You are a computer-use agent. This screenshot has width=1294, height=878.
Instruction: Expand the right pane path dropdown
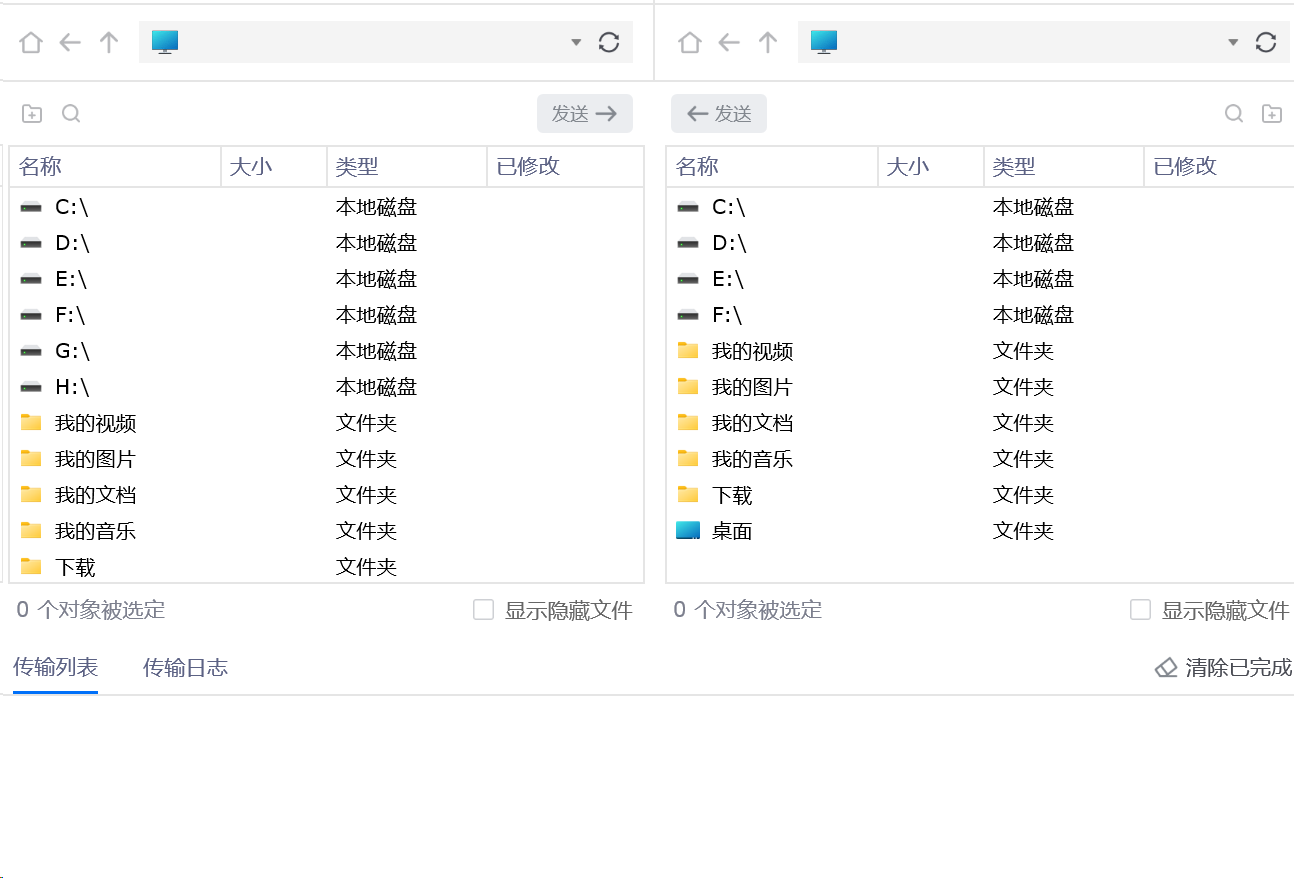1233,42
